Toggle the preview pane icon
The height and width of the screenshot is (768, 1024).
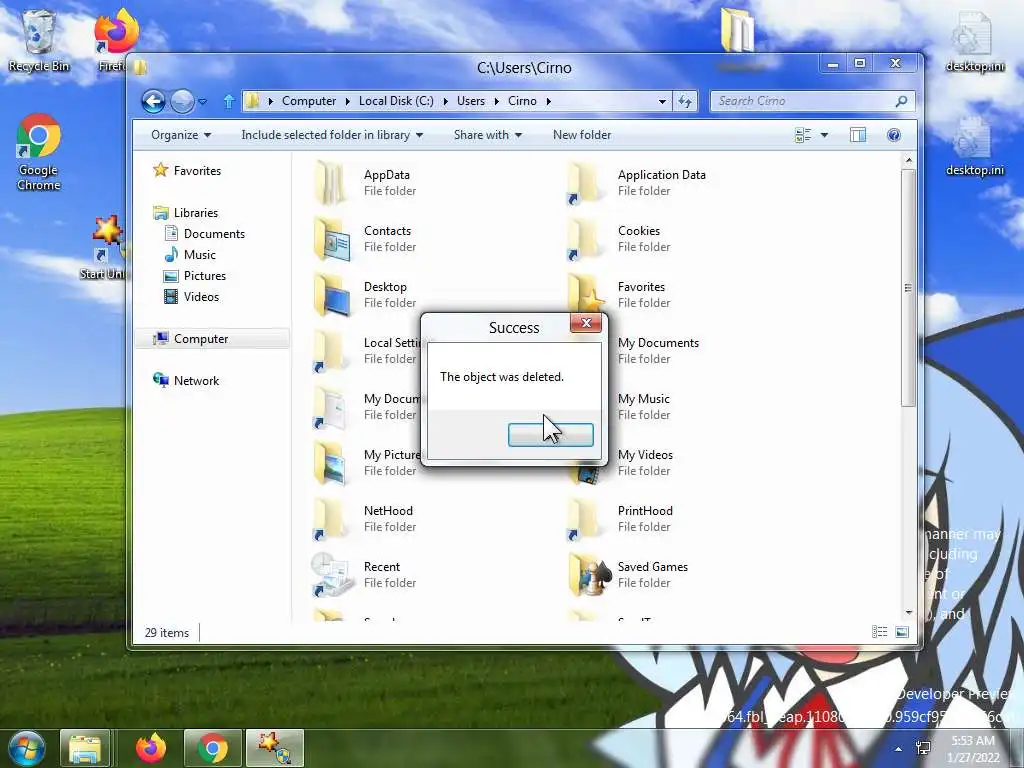[857, 135]
